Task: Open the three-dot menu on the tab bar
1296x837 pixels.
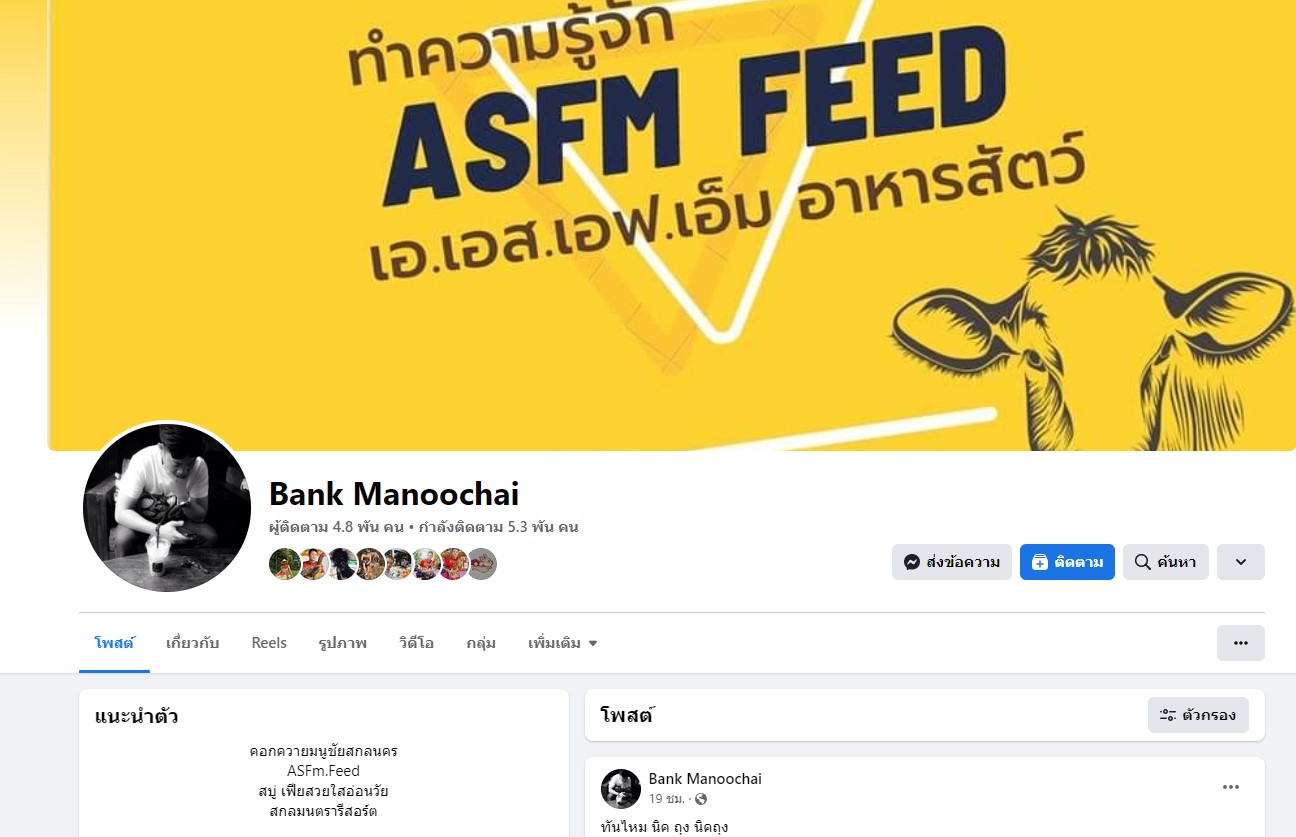Action: pos(1241,643)
